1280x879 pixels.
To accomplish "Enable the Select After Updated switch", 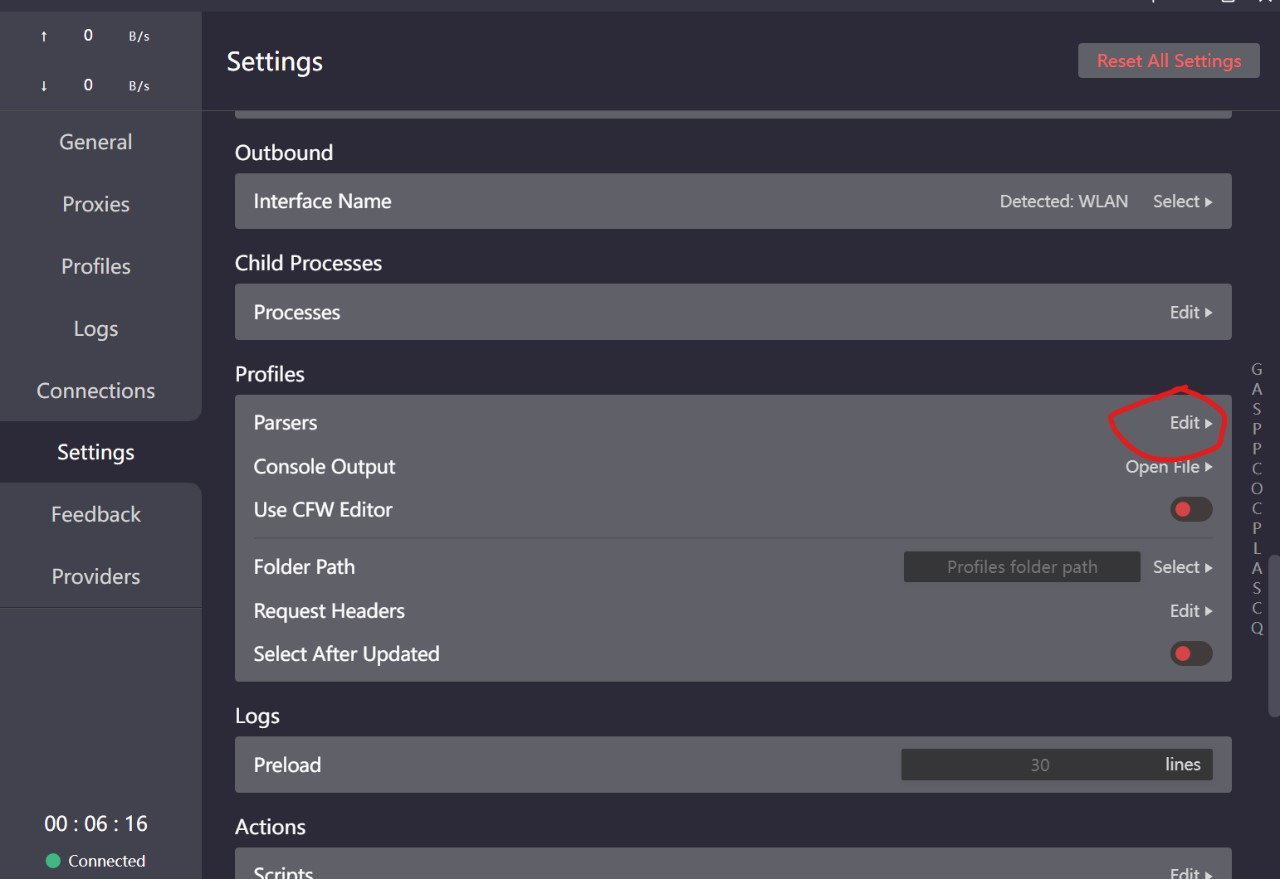I will [x=1191, y=654].
